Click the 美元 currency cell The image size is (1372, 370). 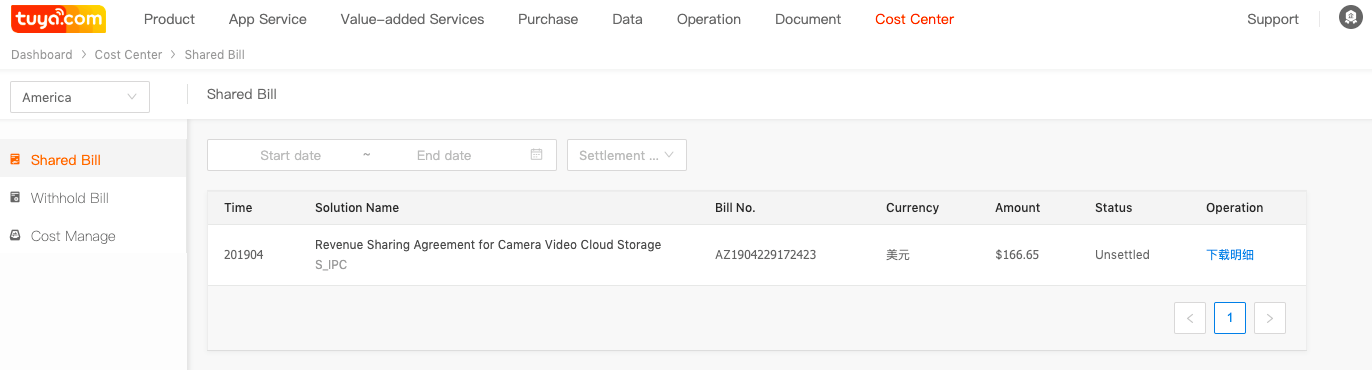[898, 255]
